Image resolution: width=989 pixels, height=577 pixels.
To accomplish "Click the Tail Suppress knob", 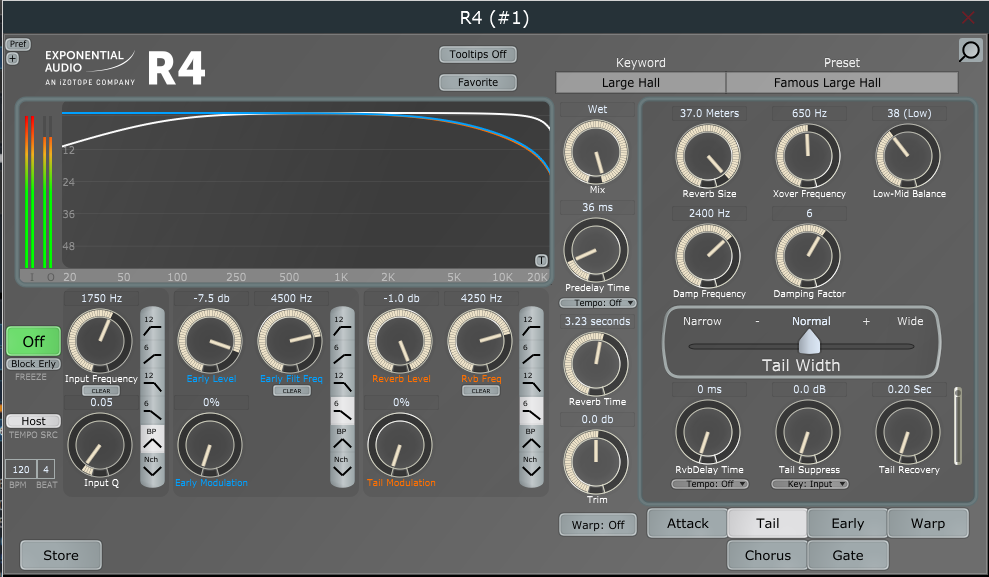I will (x=808, y=433).
